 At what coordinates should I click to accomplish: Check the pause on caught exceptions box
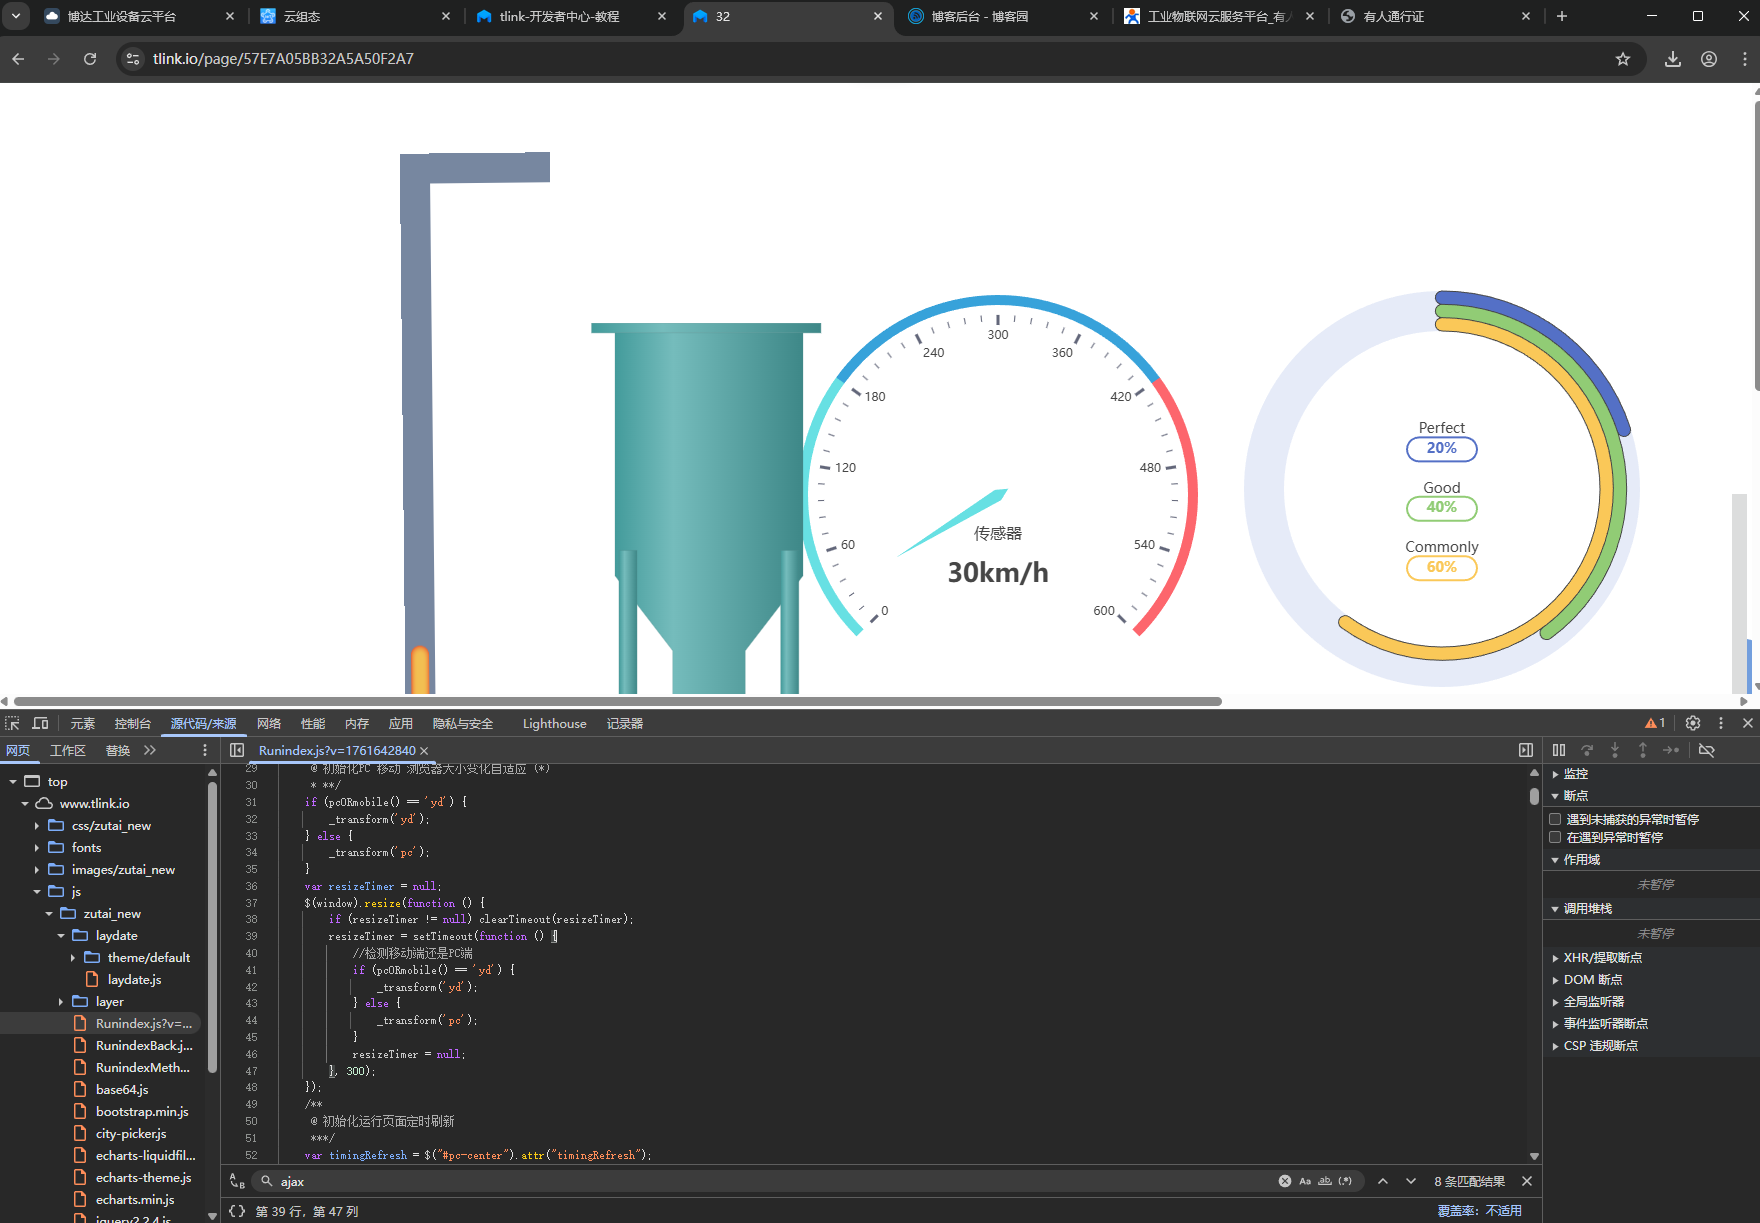(x=1555, y=837)
